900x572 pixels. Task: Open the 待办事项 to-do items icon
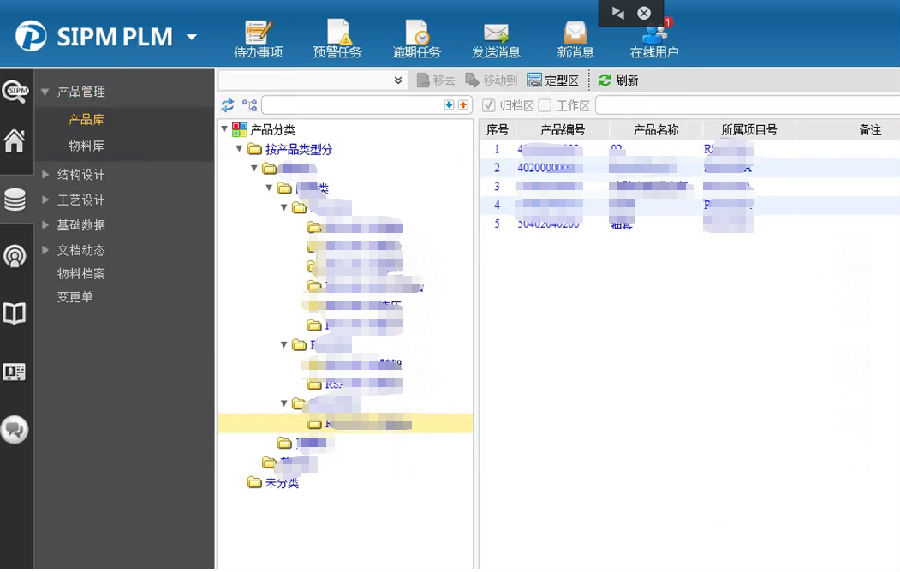point(258,33)
